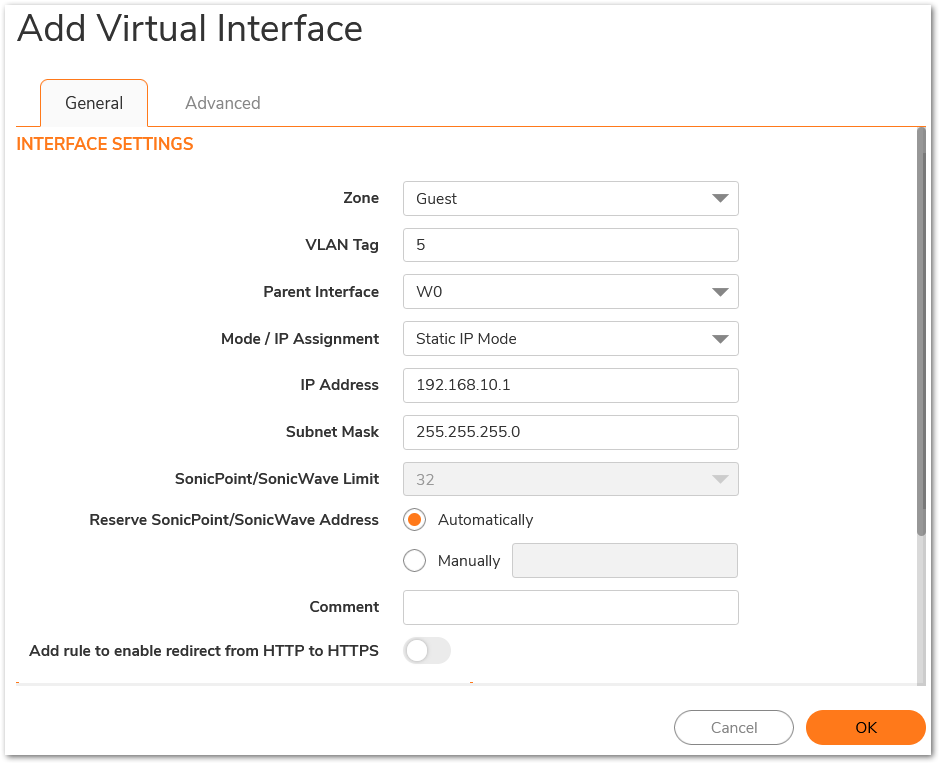Select the Manually radio button

(414, 561)
